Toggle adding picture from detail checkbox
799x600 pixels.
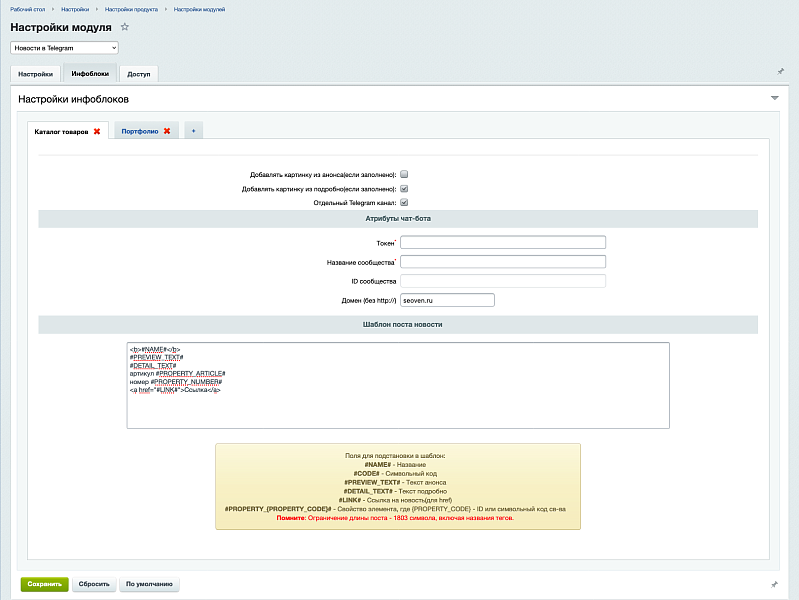pyautogui.click(x=404, y=188)
